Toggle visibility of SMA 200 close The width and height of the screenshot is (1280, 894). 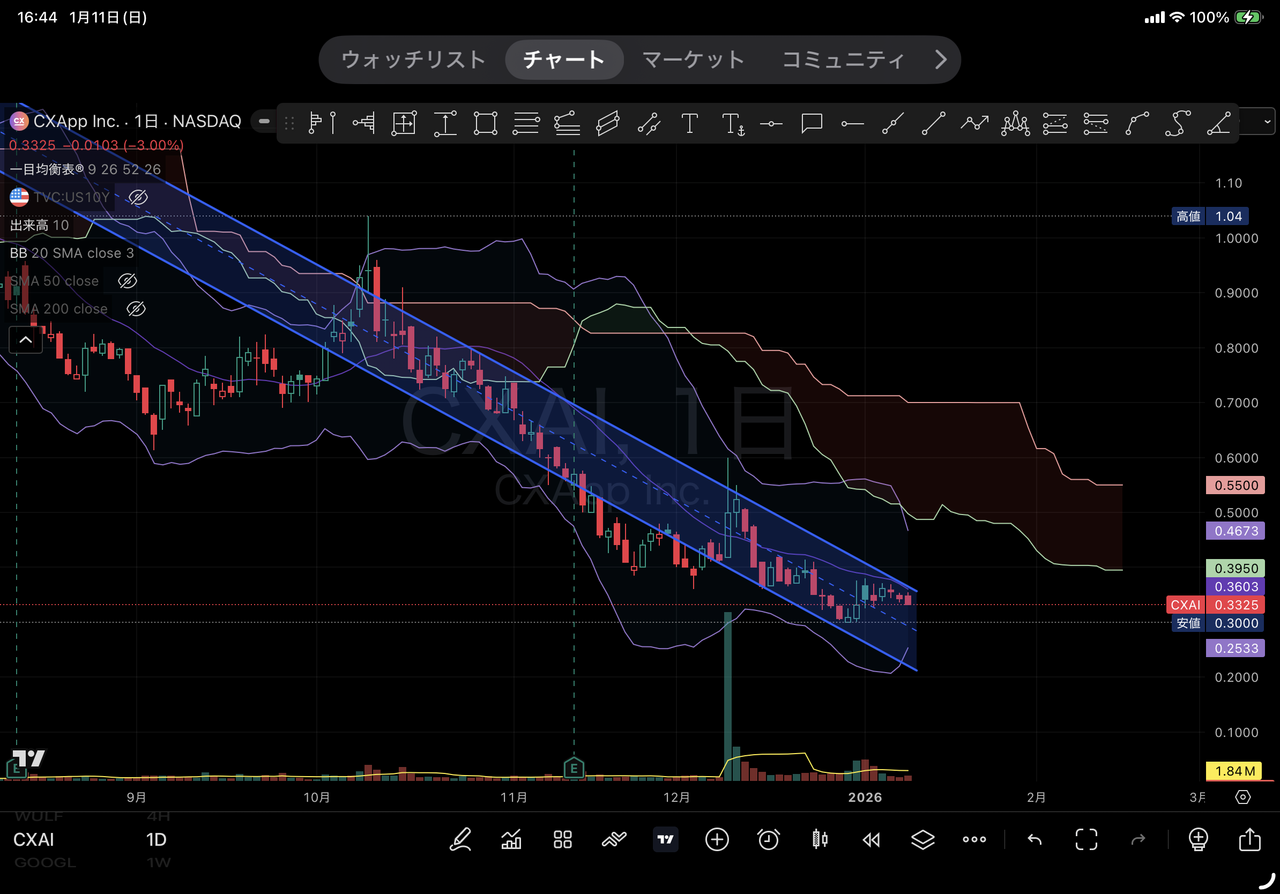coord(135,309)
